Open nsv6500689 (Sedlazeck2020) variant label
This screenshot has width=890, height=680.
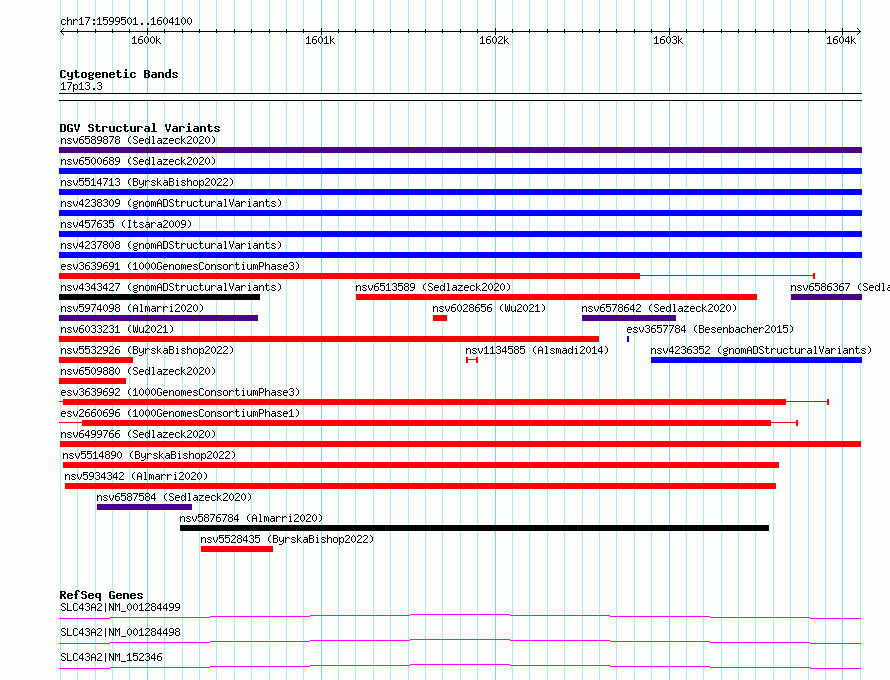point(138,161)
